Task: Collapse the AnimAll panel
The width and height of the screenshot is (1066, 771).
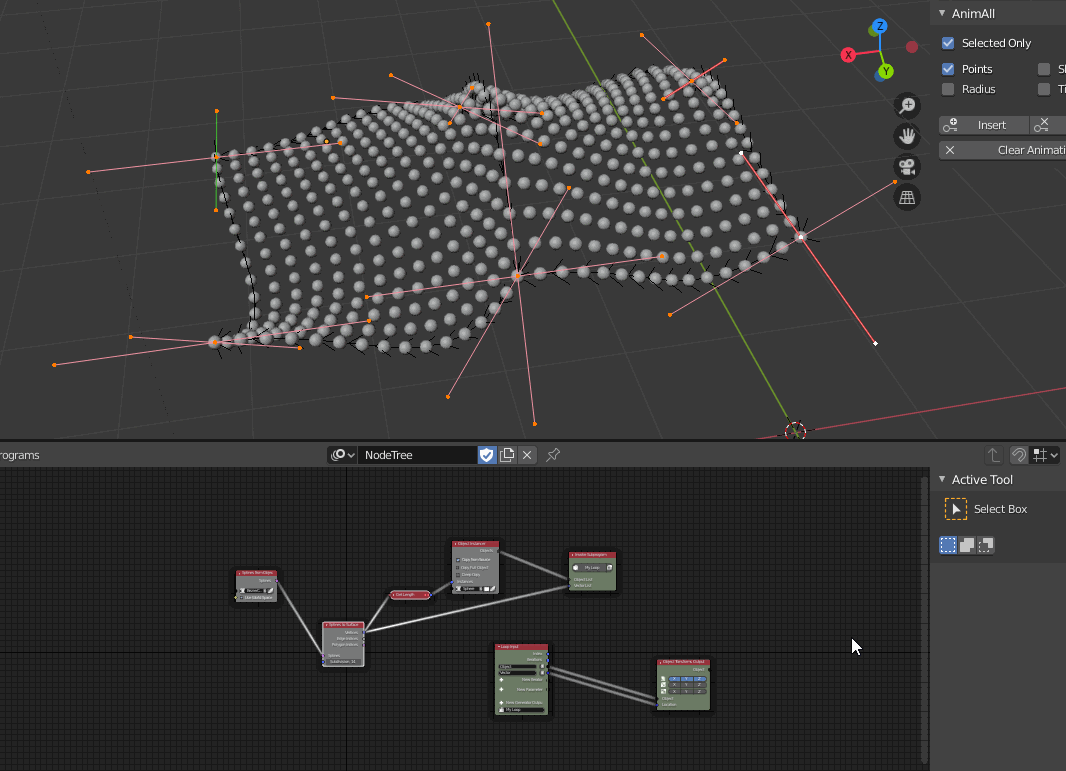Action: pos(941,13)
